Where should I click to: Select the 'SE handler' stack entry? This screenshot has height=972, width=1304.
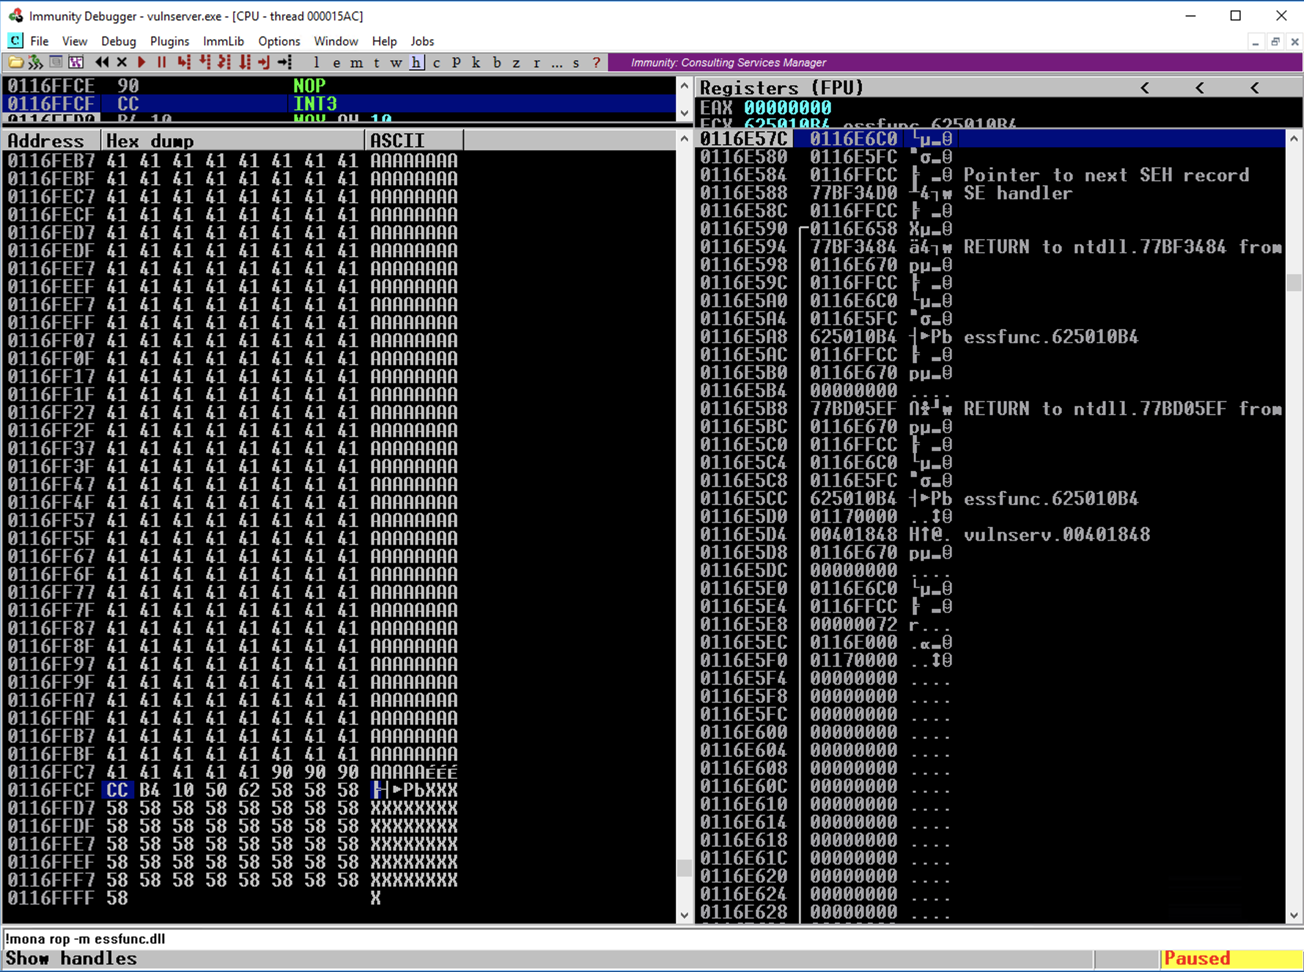click(991, 193)
